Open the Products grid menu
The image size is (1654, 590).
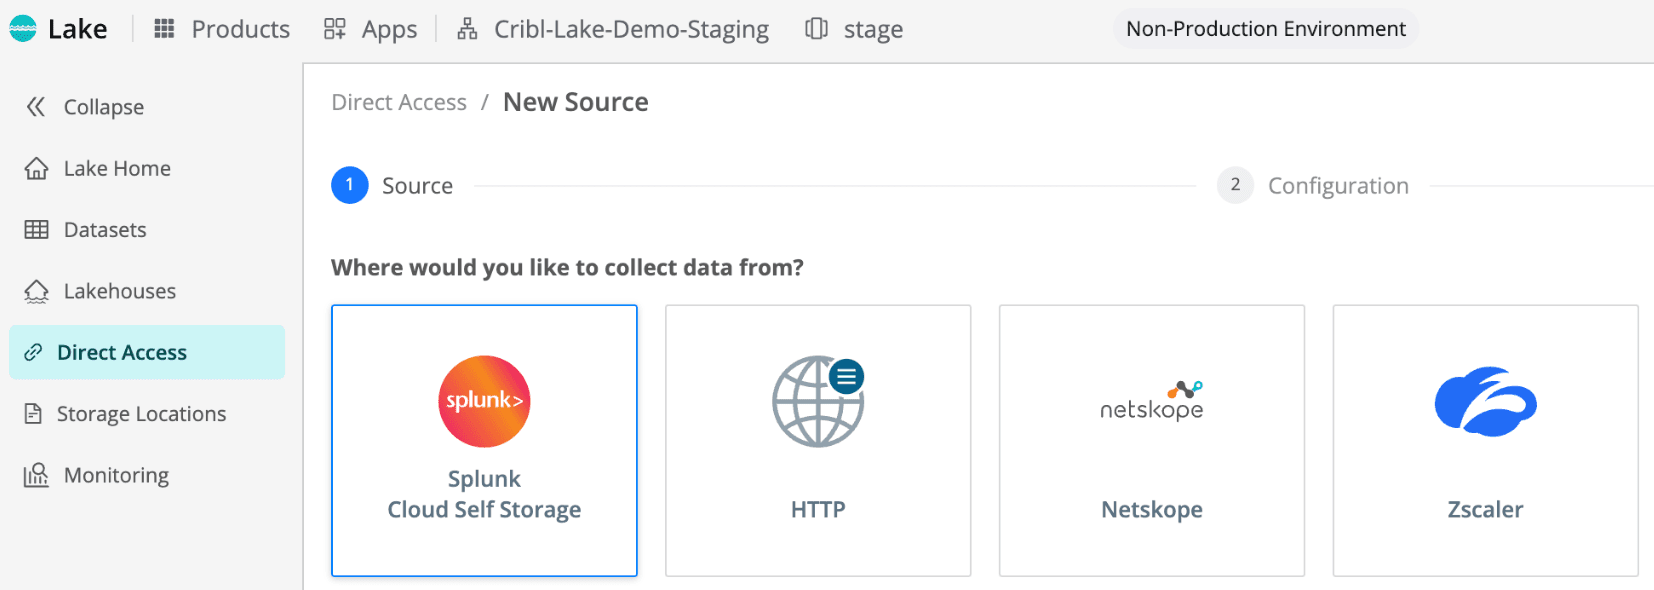[222, 29]
